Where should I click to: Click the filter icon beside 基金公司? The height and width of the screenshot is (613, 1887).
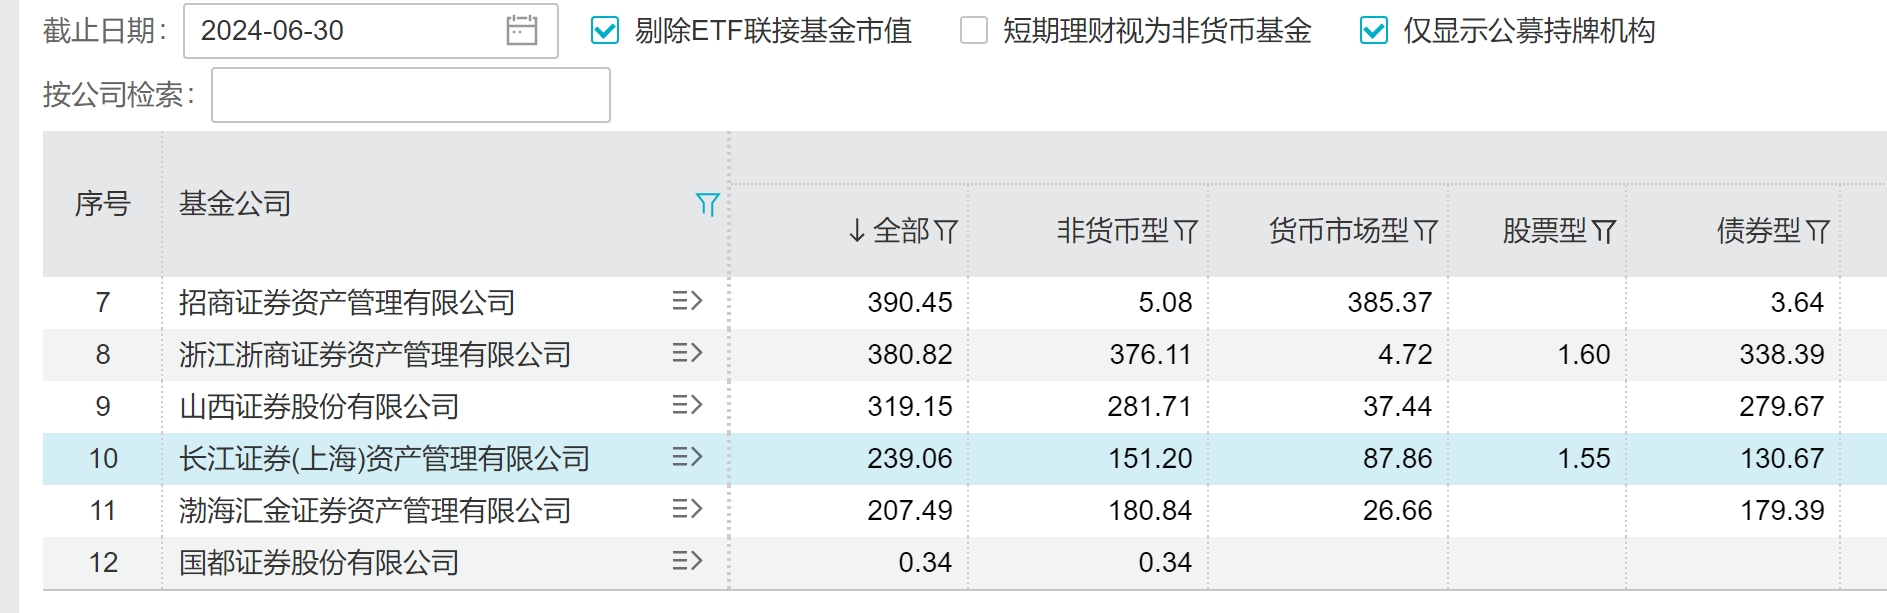coord(707,205)
